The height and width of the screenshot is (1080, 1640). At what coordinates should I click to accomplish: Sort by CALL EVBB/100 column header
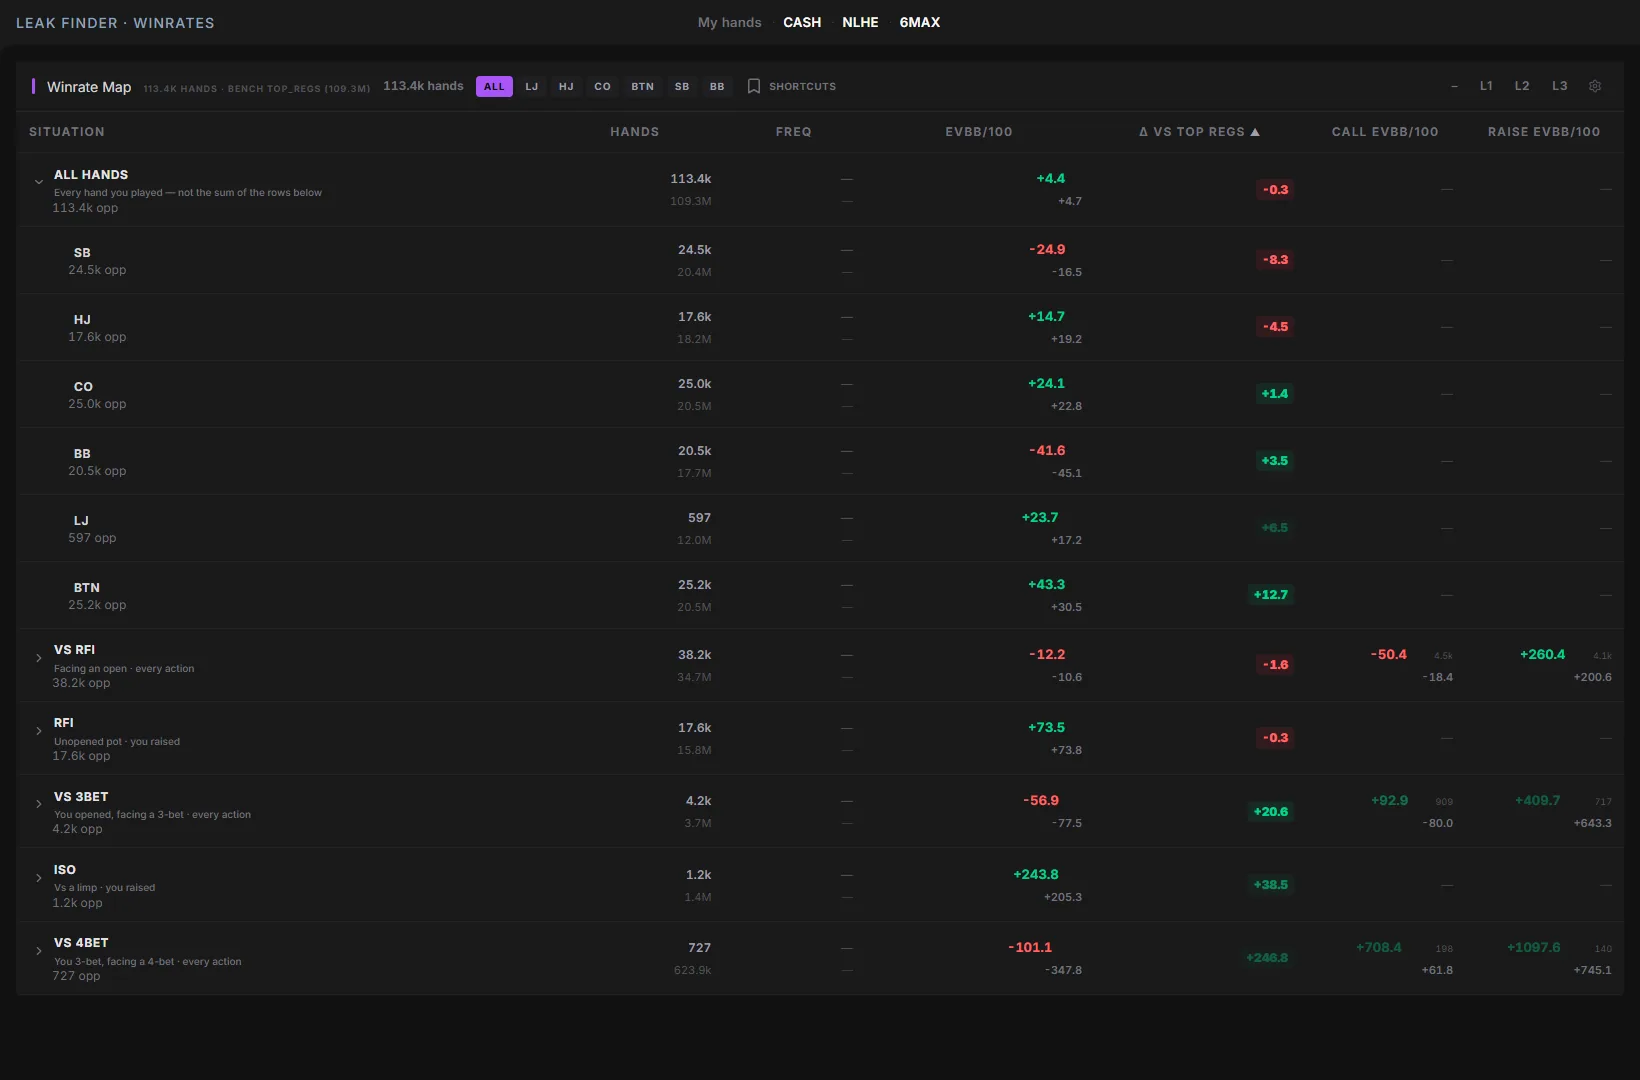[1385, 132]
